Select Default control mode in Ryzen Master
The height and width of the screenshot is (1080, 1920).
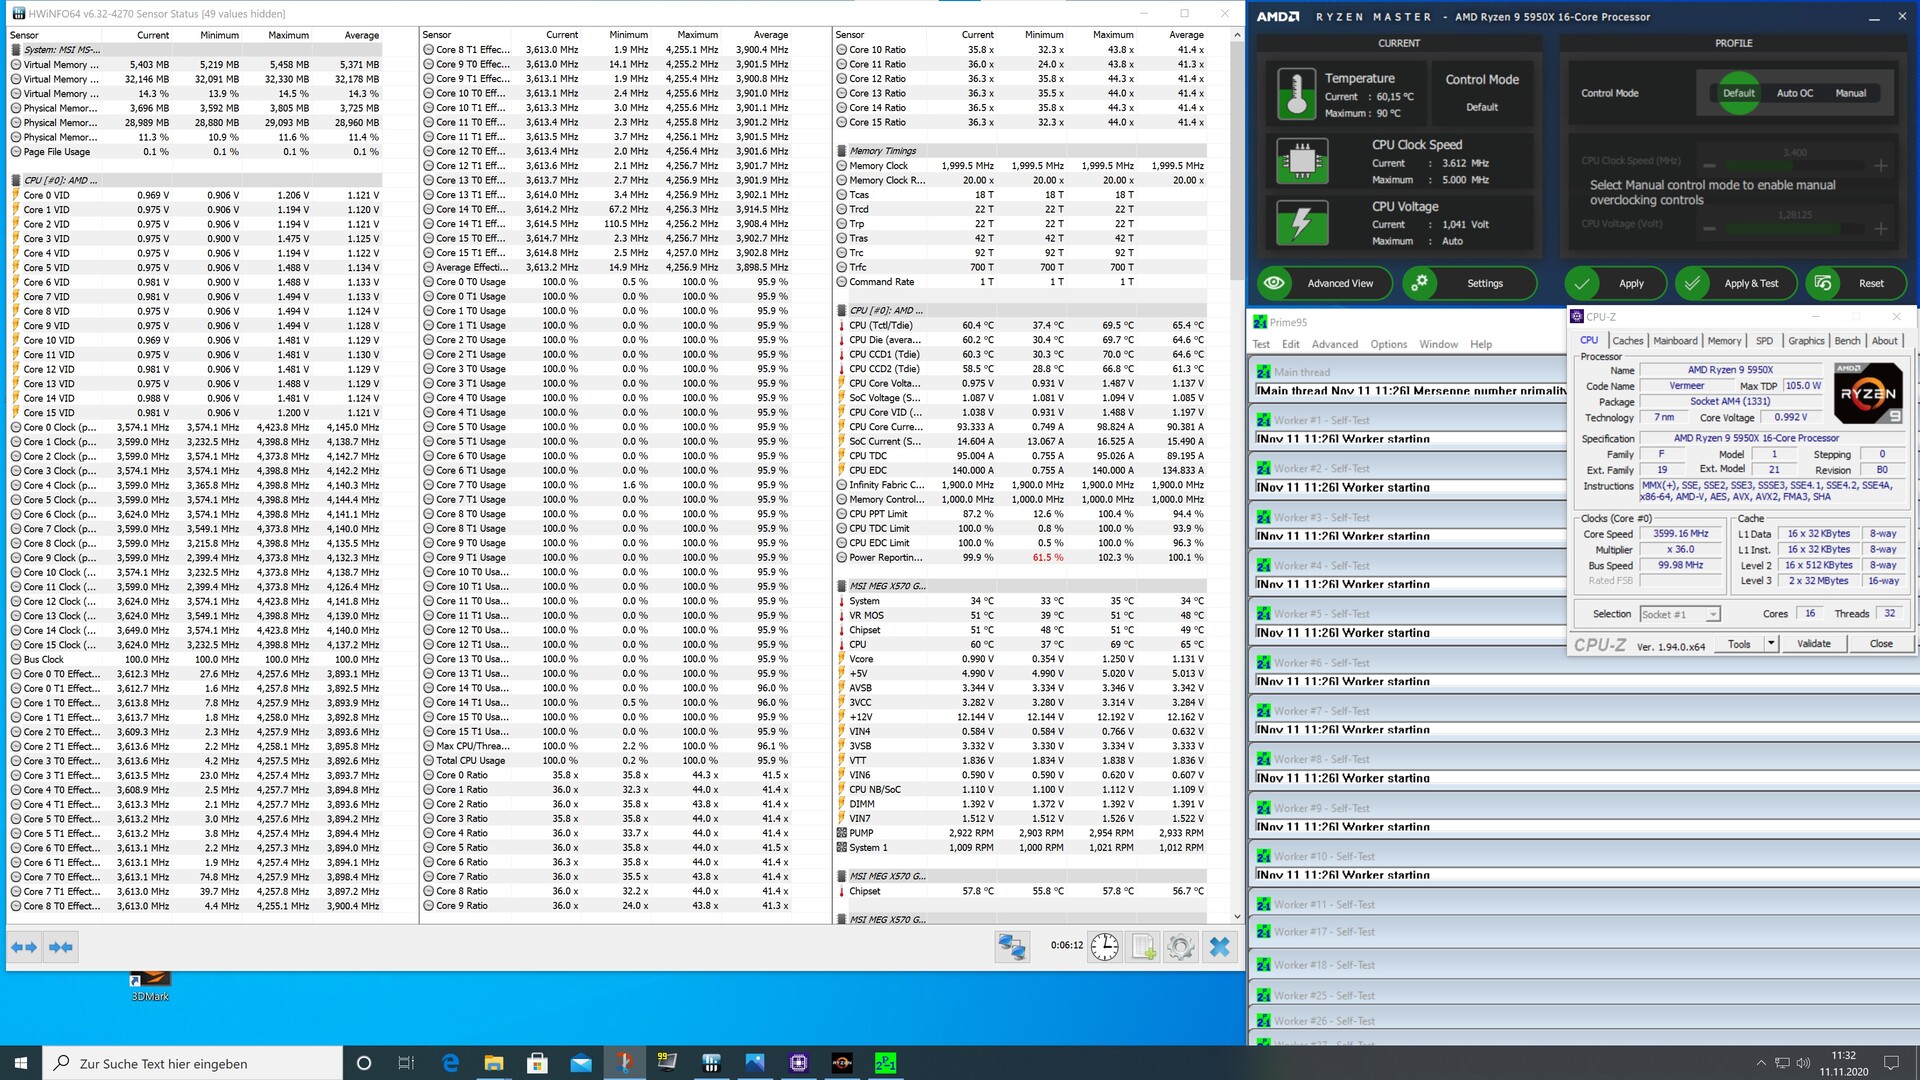(x=1738, y=93)
